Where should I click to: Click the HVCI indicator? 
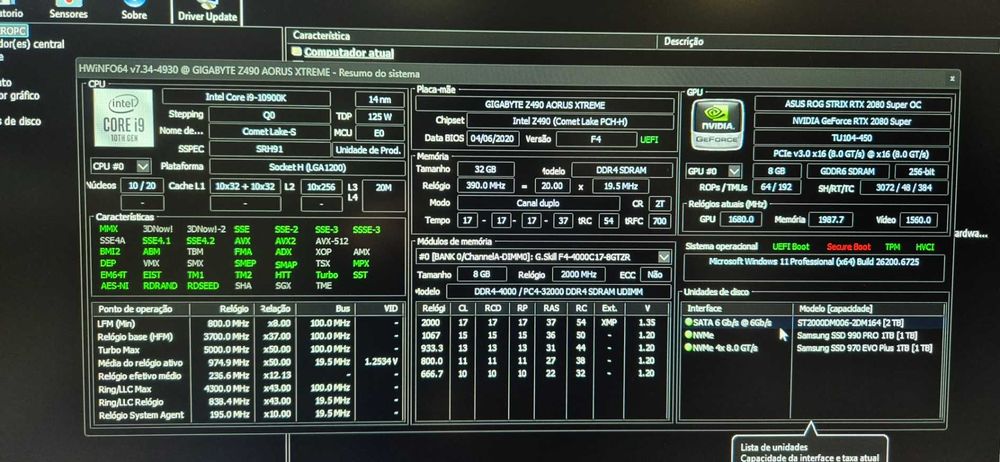[x=925, y=246]
